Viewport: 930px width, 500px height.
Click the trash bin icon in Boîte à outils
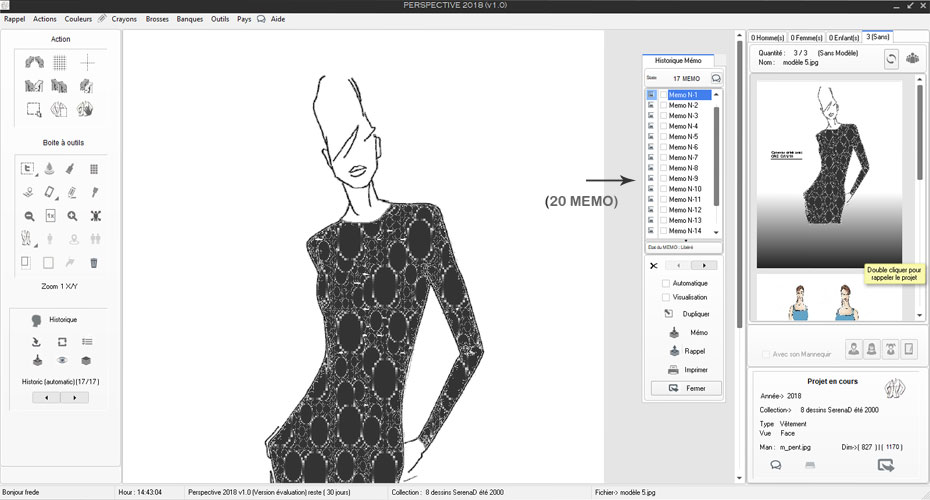point(93,263)
